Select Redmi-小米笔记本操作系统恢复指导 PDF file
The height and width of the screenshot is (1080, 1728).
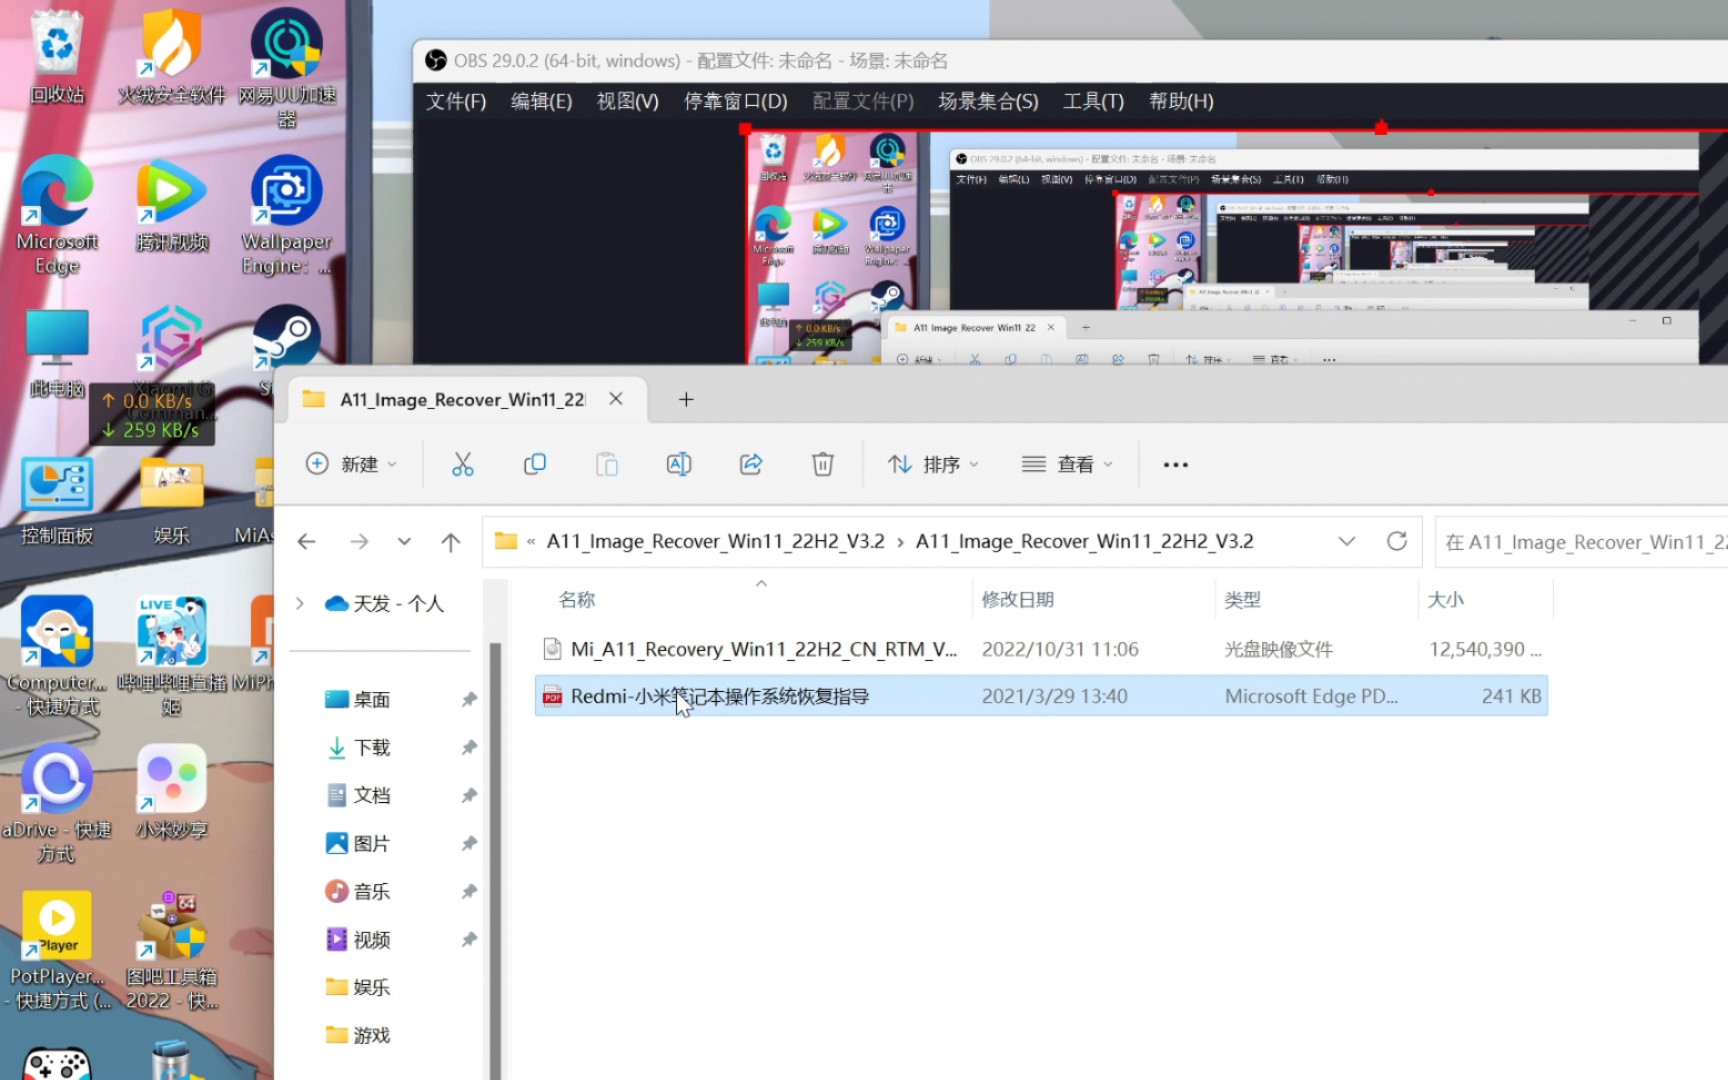point(1041,696)
